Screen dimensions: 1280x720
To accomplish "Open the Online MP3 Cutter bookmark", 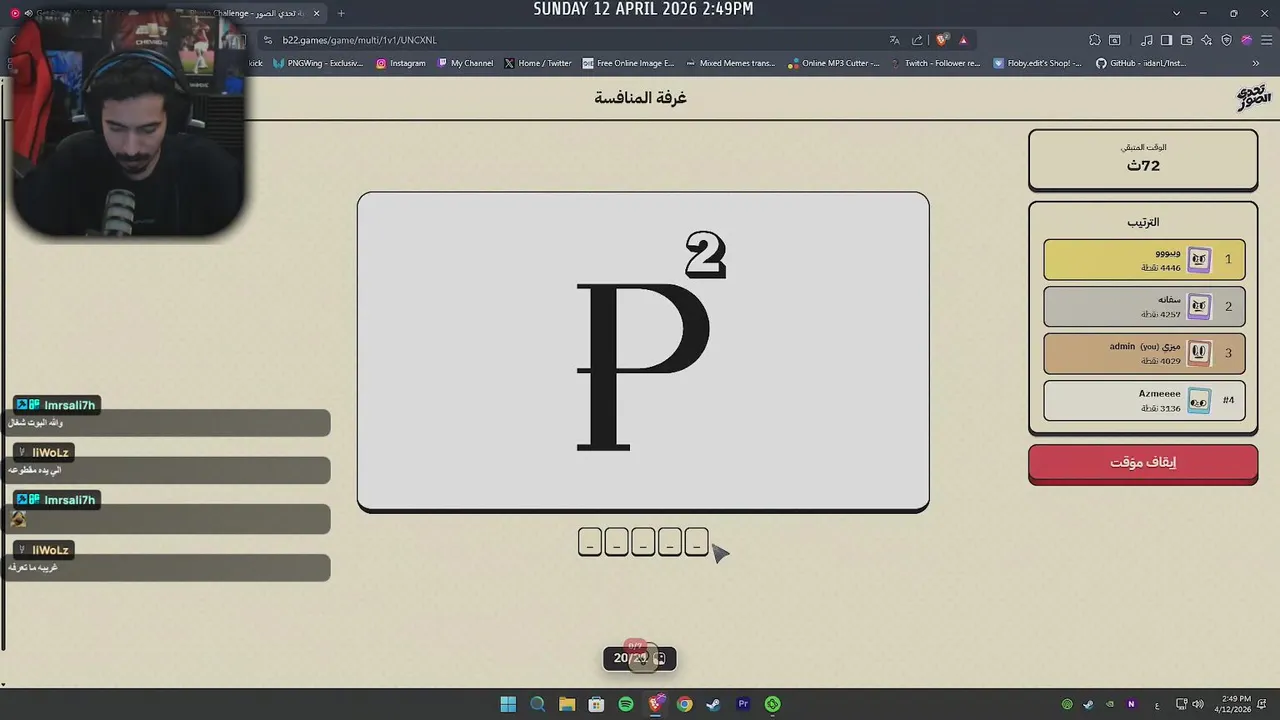I will point(834,63).
